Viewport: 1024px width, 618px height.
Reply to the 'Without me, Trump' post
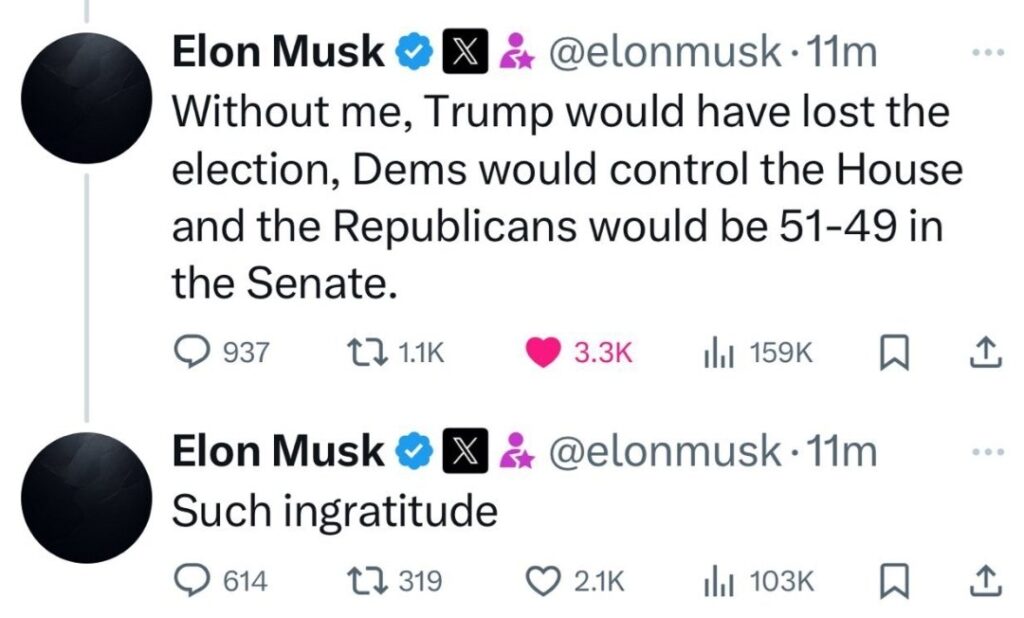tap(190, 352)
